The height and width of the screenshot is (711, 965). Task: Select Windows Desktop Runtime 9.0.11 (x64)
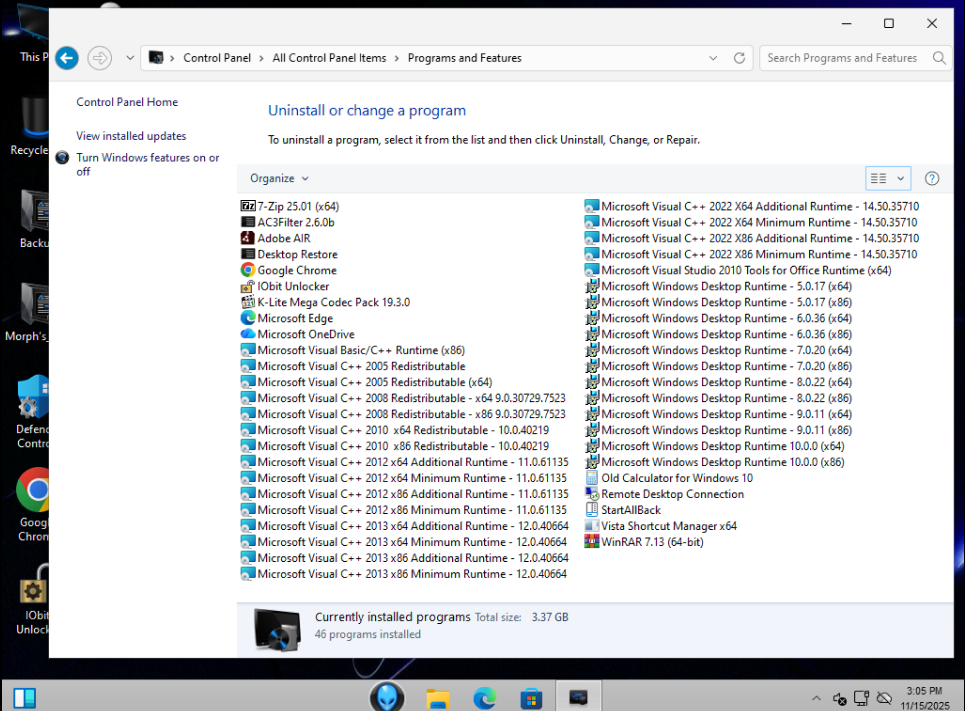(718, 415)
